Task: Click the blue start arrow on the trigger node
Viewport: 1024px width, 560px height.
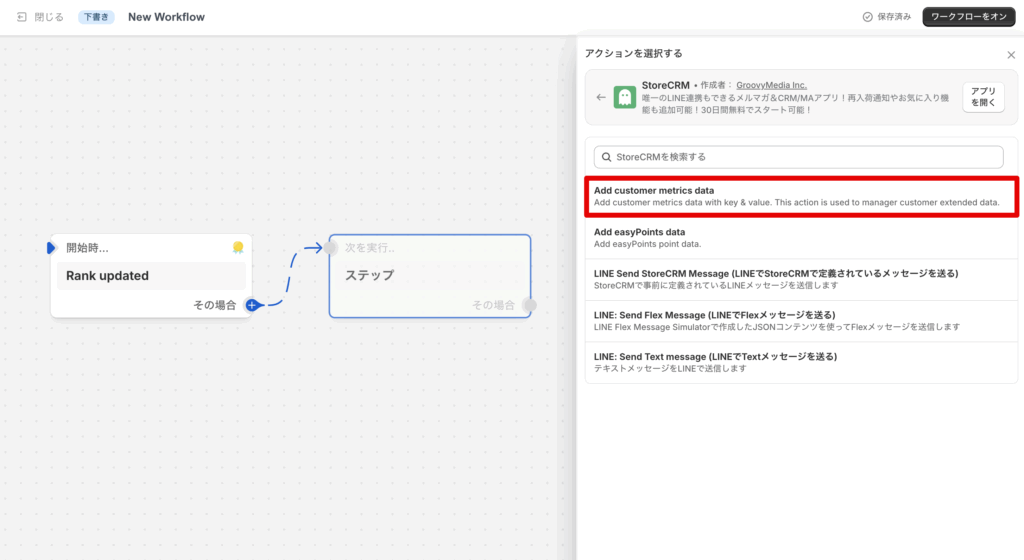Action: (52, 248)
